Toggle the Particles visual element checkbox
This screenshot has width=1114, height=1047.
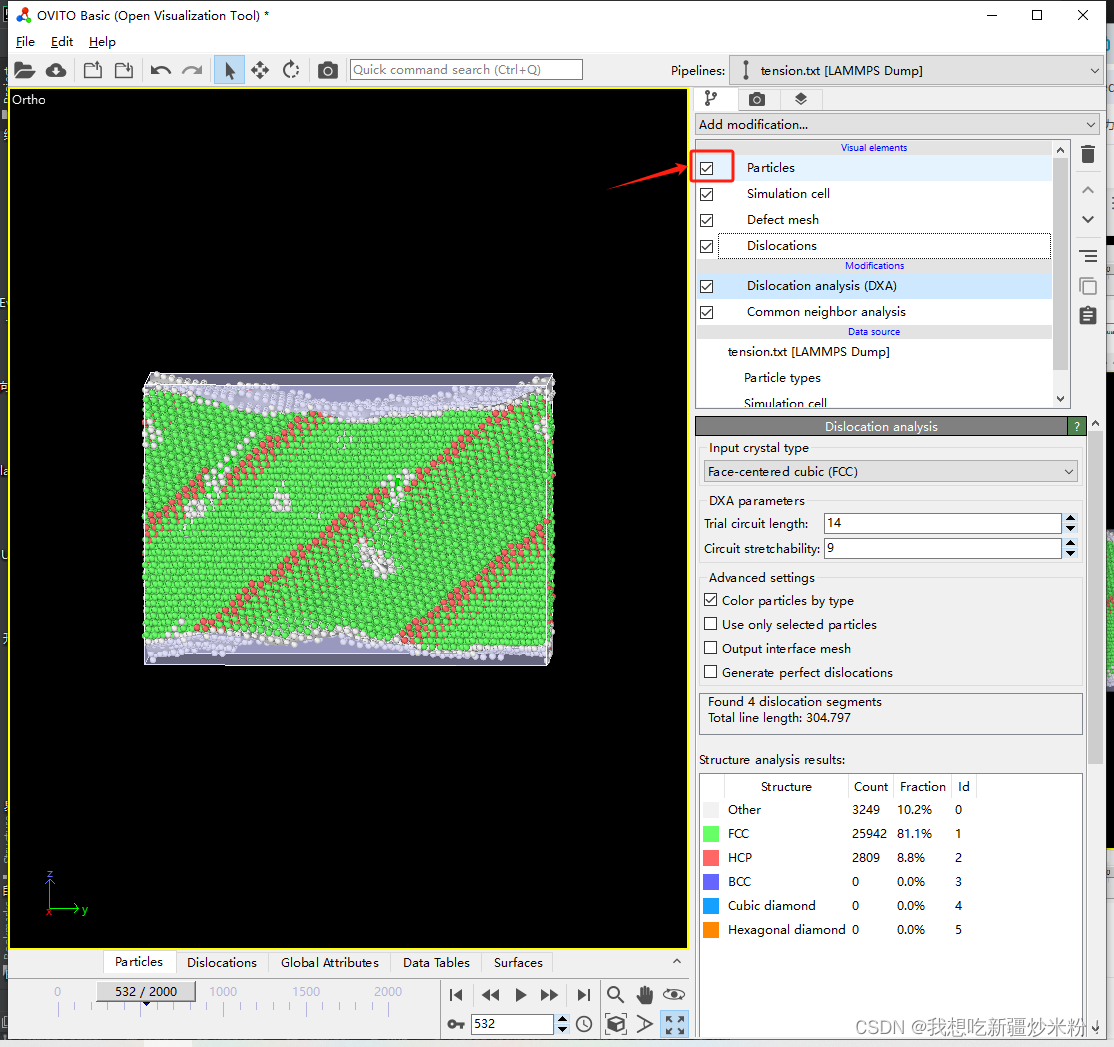tap(706, 168)
